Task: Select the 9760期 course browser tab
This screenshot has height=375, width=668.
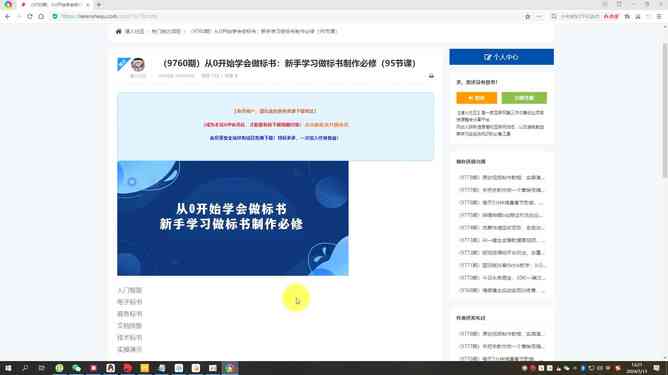Action: click(x=55, y=5)
